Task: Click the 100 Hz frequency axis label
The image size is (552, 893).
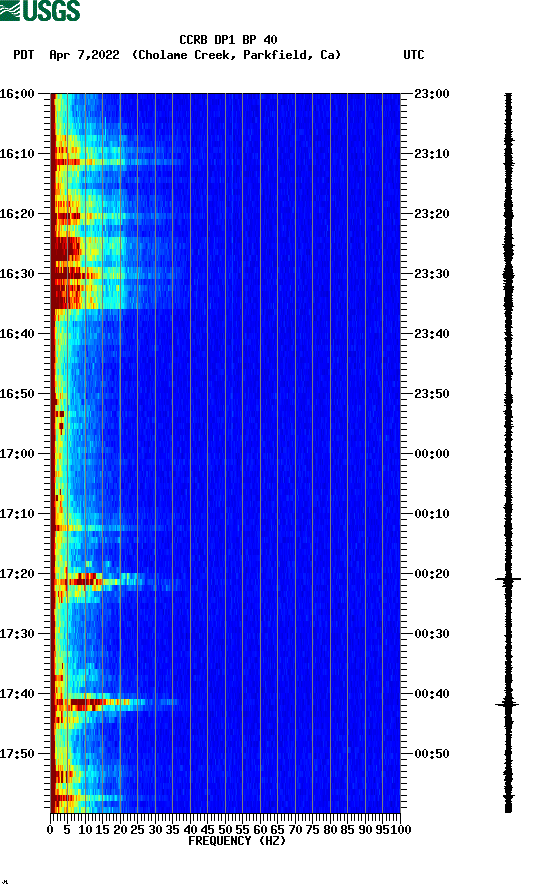Action: tap(401, 830)
